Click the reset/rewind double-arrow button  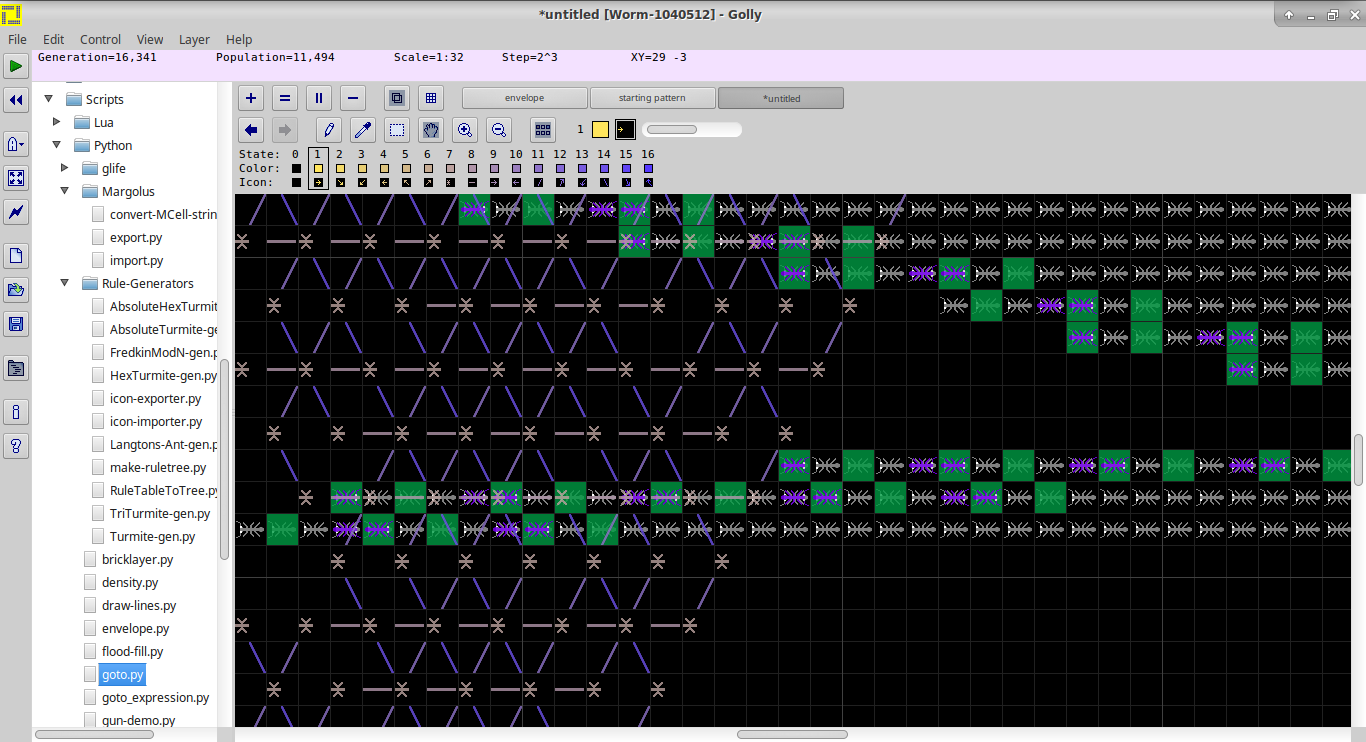coord(15,100)
